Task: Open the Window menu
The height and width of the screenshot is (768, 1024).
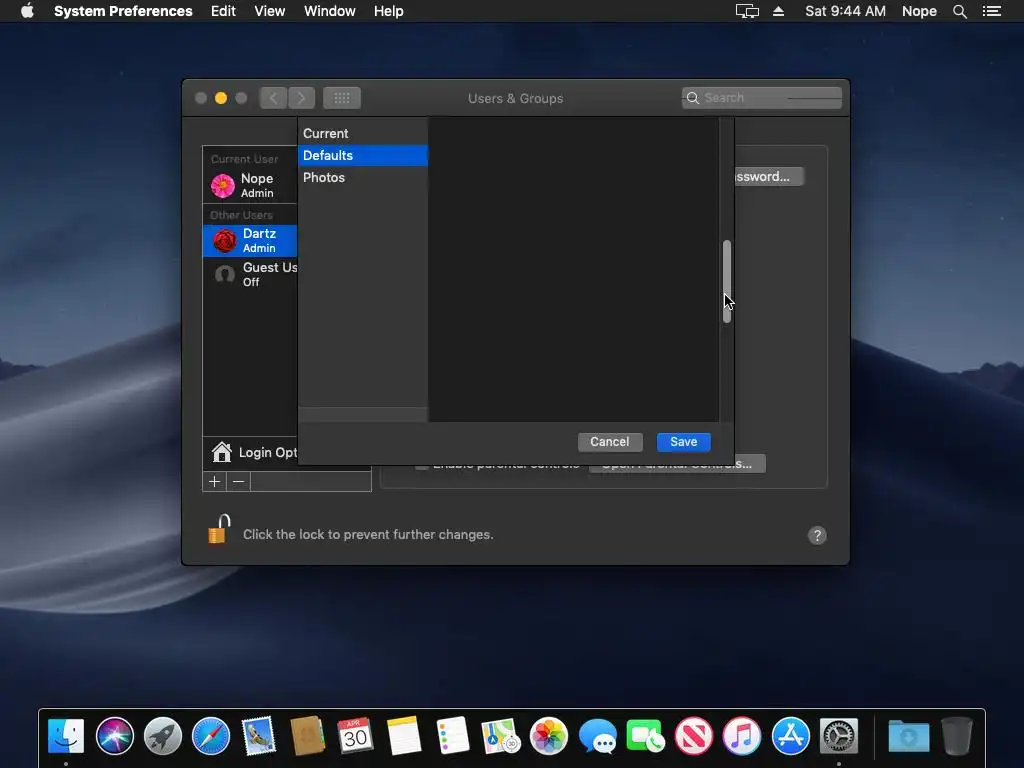Action: tap(330, 11)
